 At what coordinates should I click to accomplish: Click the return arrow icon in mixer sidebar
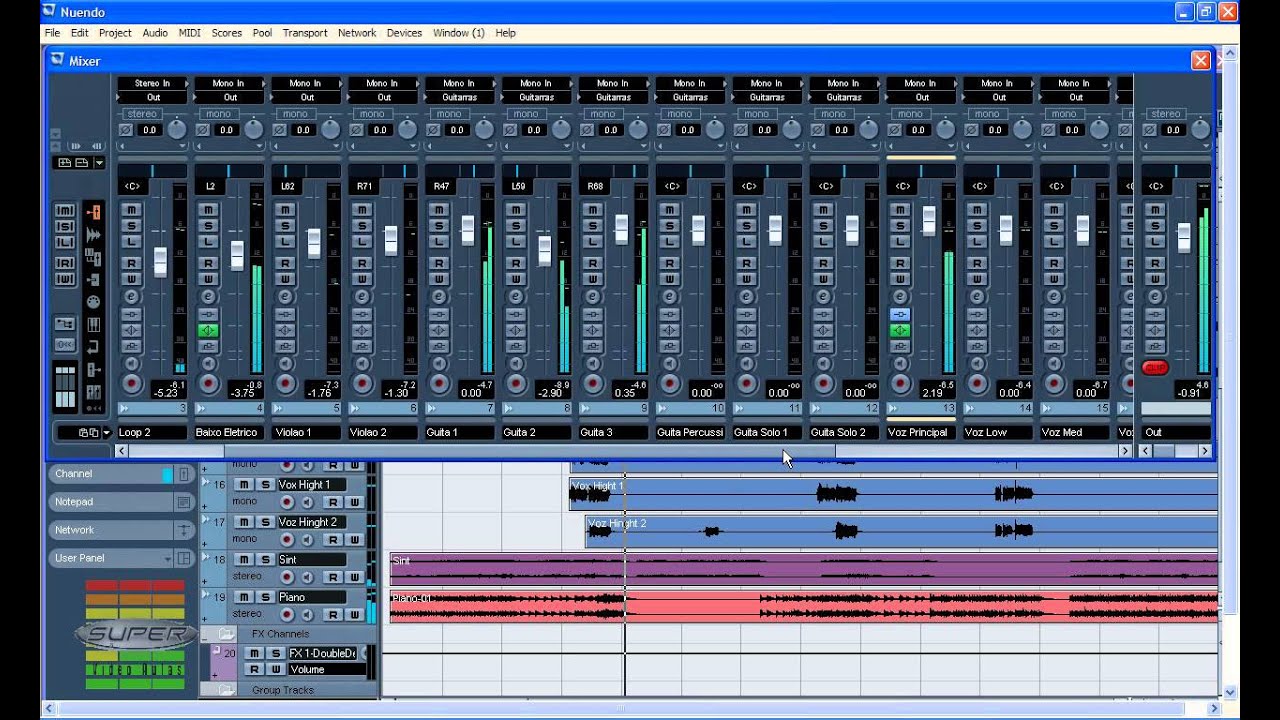click(94, 347)
